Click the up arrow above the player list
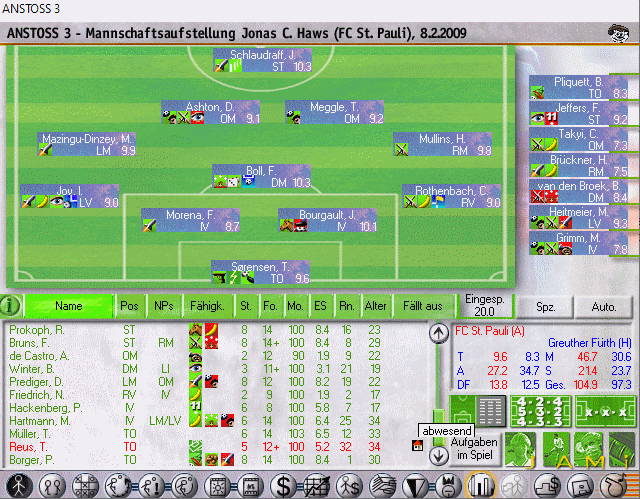Viewport: 640px width, 499px height. (x=438, y=333)
